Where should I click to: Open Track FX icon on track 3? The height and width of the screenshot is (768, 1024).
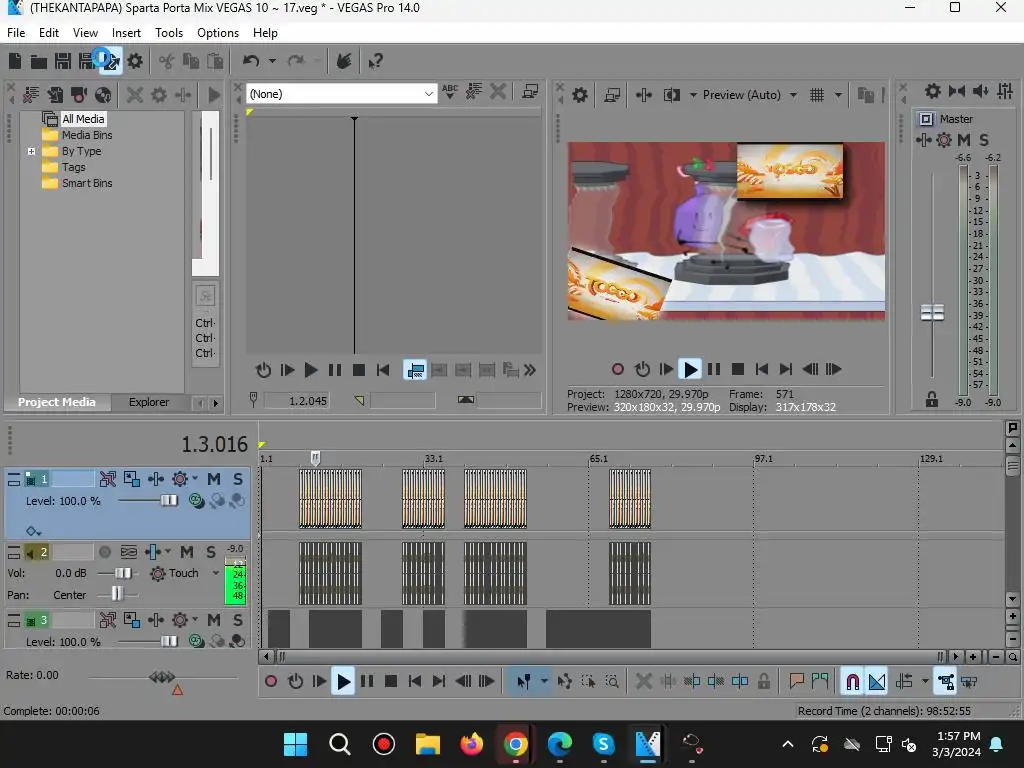(x=180, y=620)
